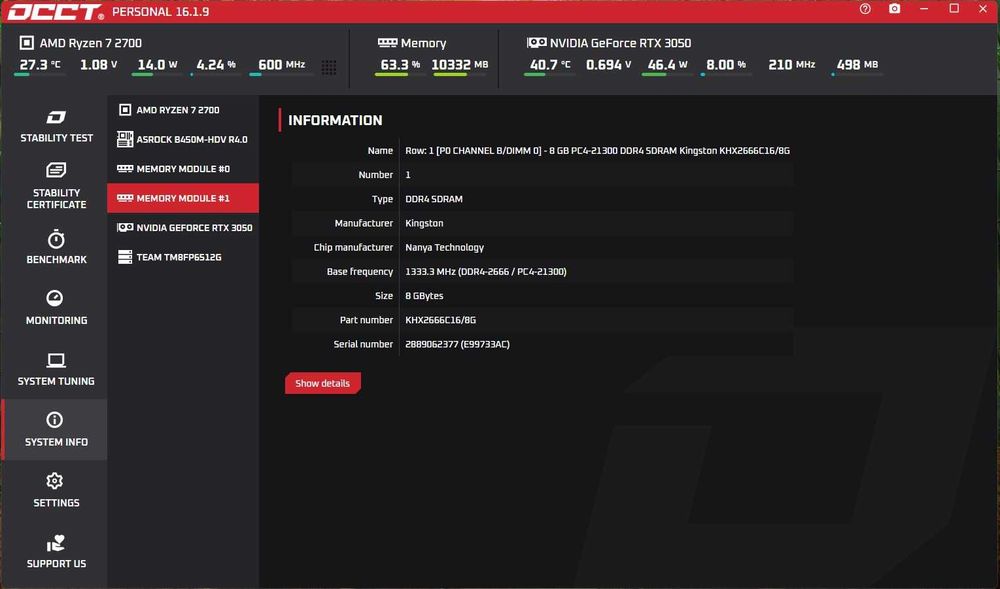Click the CPU usage 4.24 % reading
The width and height of the screenshot is (1000, 589).
point(216,64)
